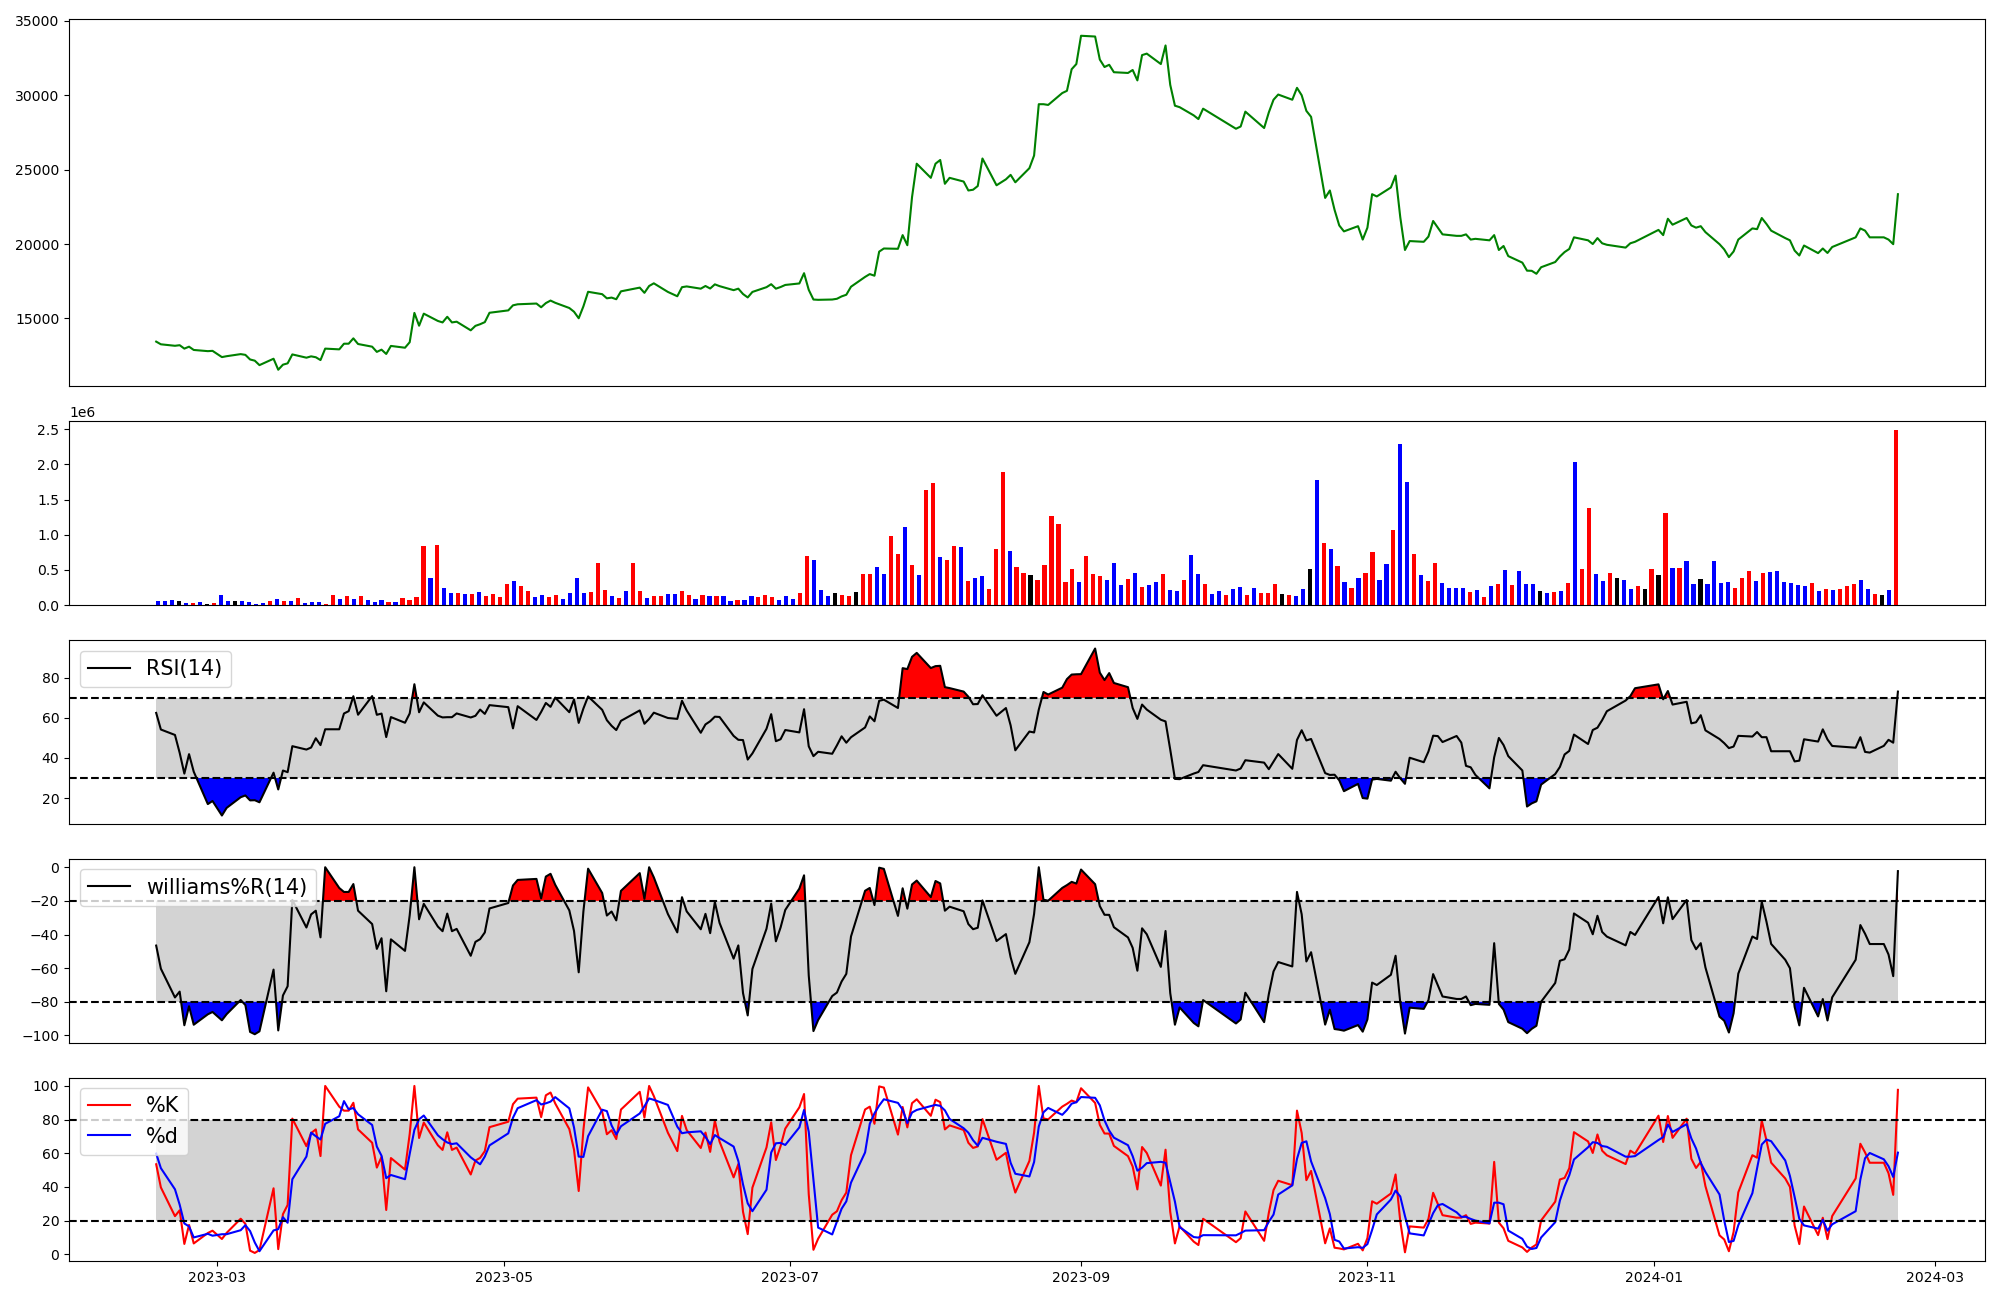
Task: Click the 35000 price axis tick label
Action: (35, 21)
